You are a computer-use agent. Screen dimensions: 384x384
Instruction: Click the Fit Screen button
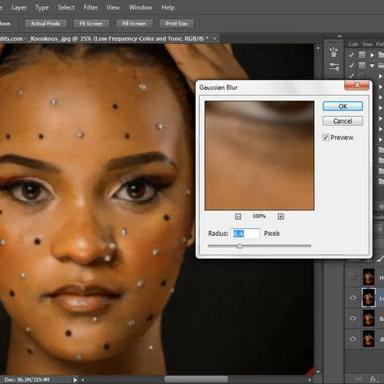[91, 23]
